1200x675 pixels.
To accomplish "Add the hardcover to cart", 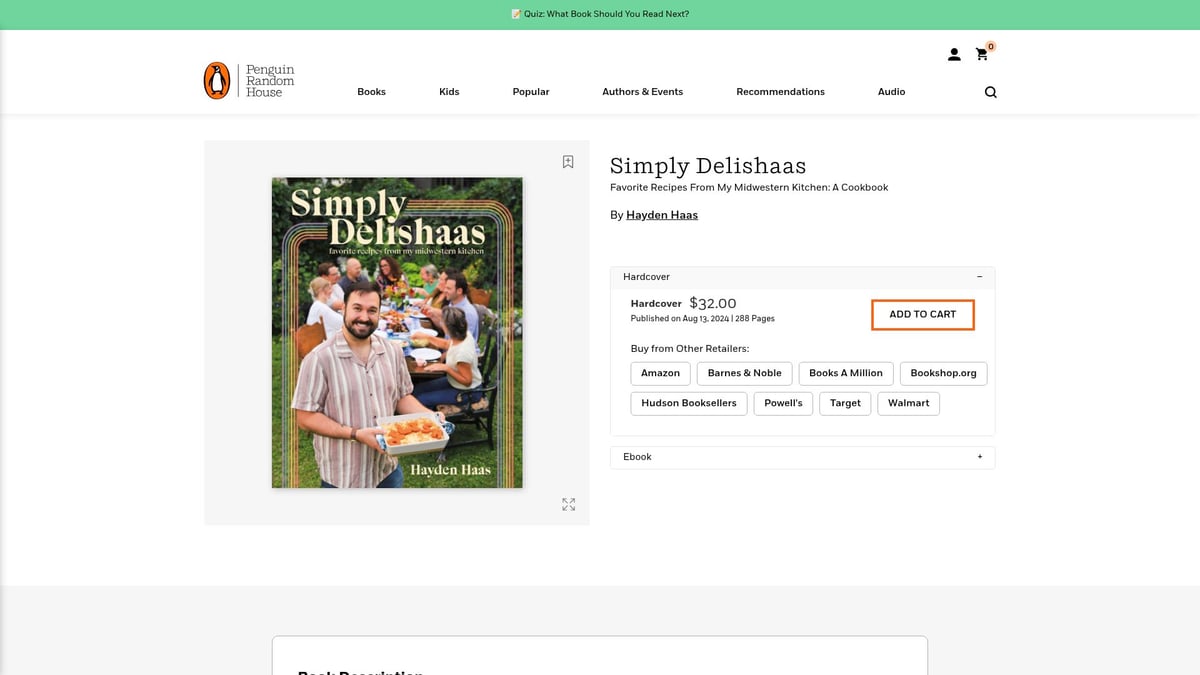I will (x=922, y=315).
